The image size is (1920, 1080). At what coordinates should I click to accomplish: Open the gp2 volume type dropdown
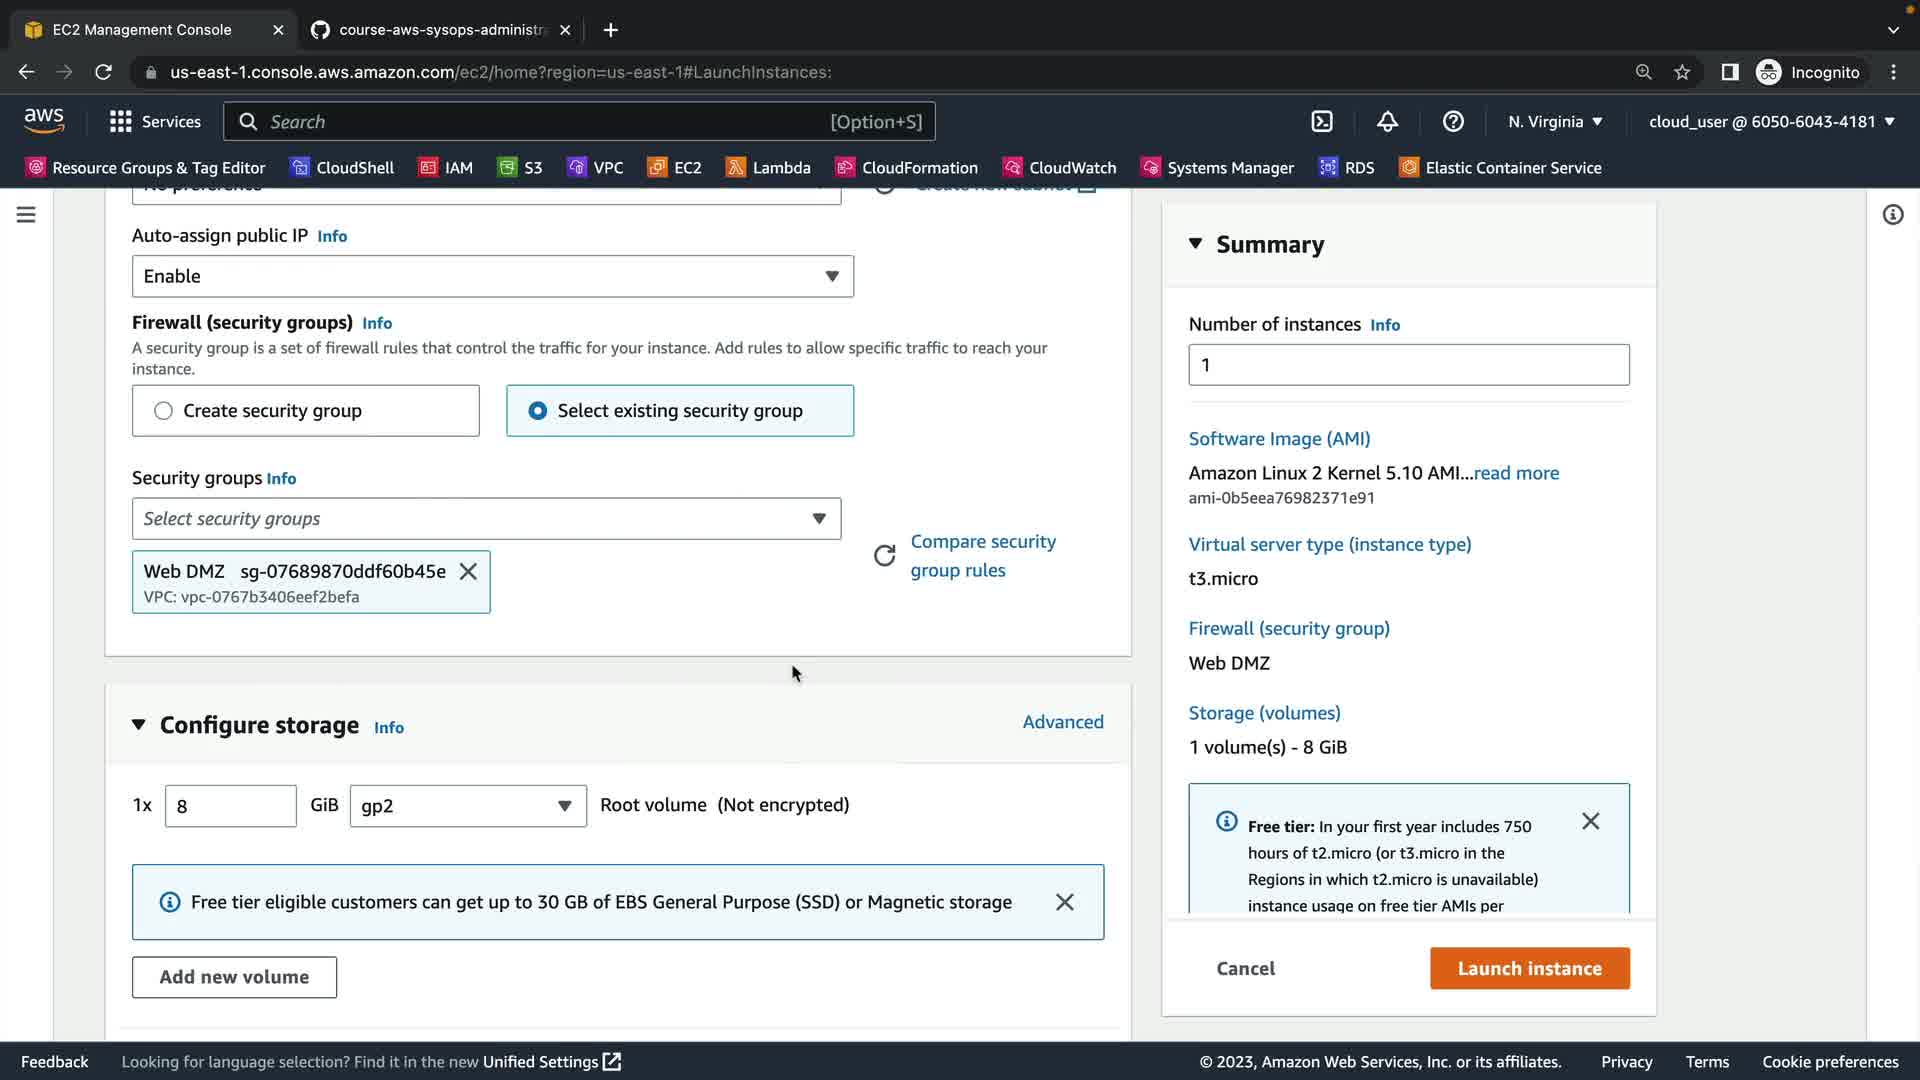coord(467,806)
